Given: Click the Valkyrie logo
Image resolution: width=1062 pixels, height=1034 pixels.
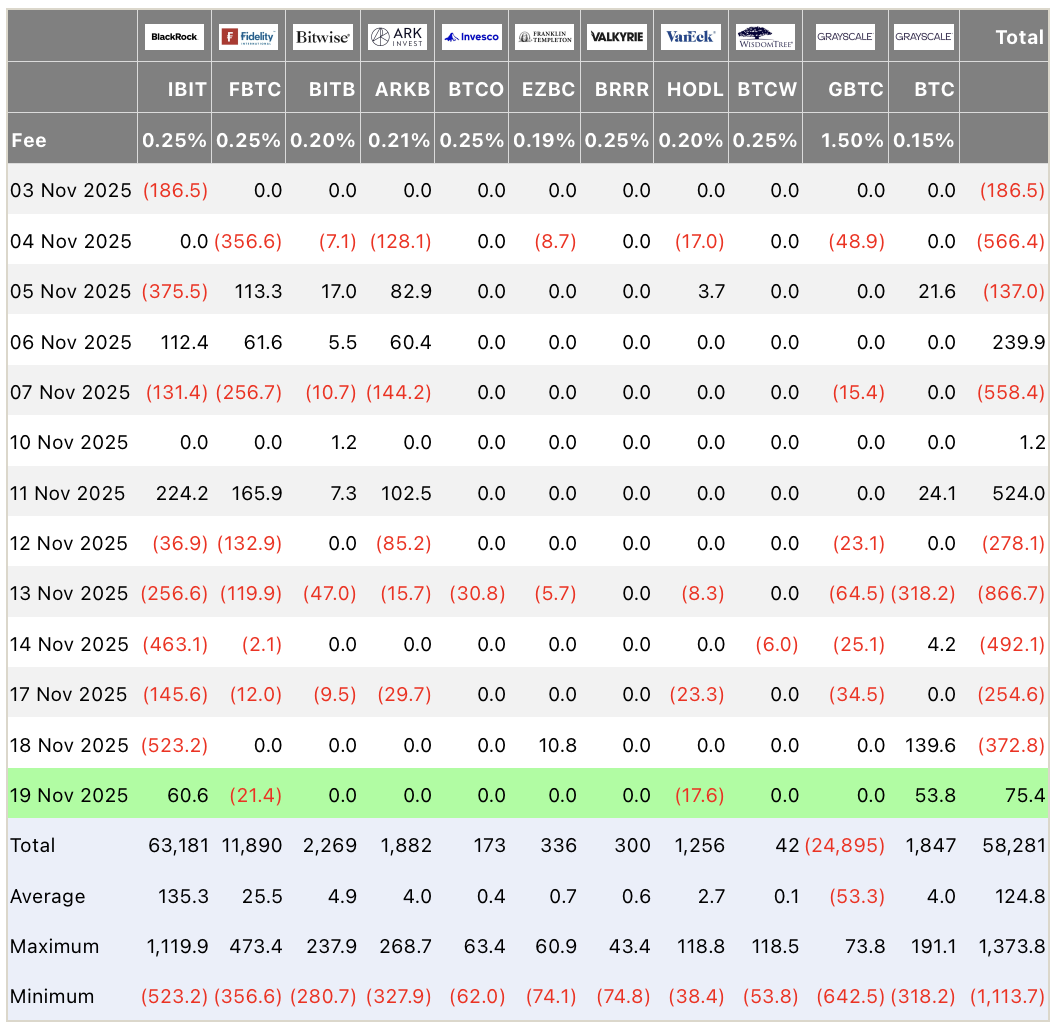Looking at the screenshot, I should (617, 38).
